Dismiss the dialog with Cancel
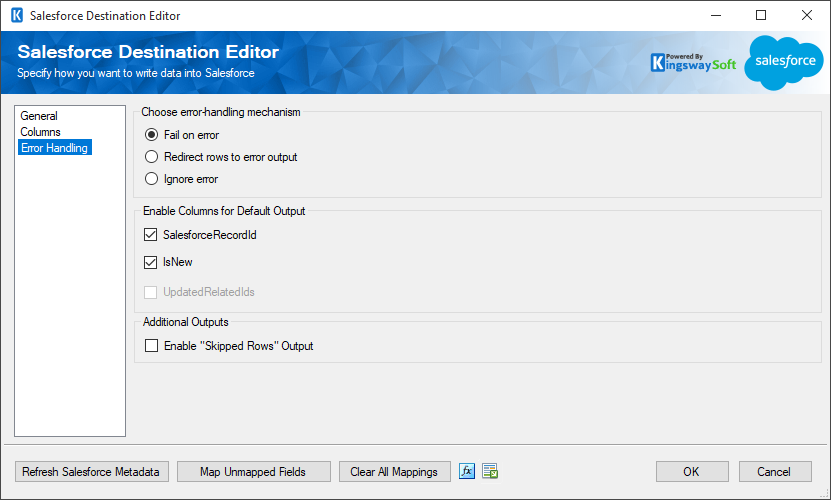The width and height of the screenshot is (831, 500). pyautogui.click(x=775, y=471)
